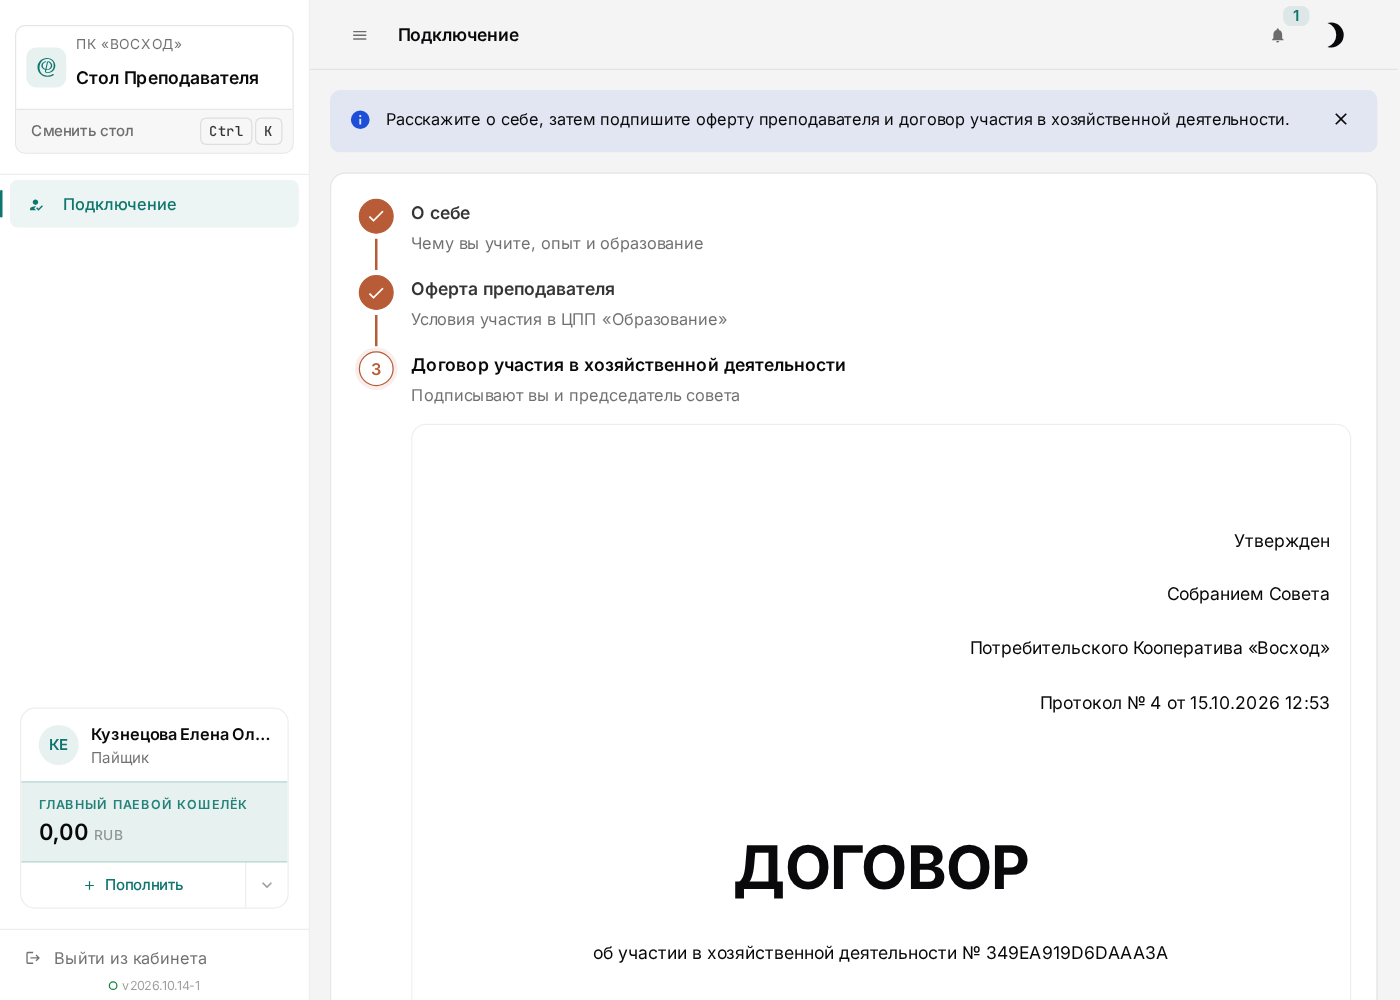This screenshot has height=1000, width=1400.
Task: Click Договор участия в хозяйственной деятельности title
Action: pyautogui.click(x=628, y=365)
